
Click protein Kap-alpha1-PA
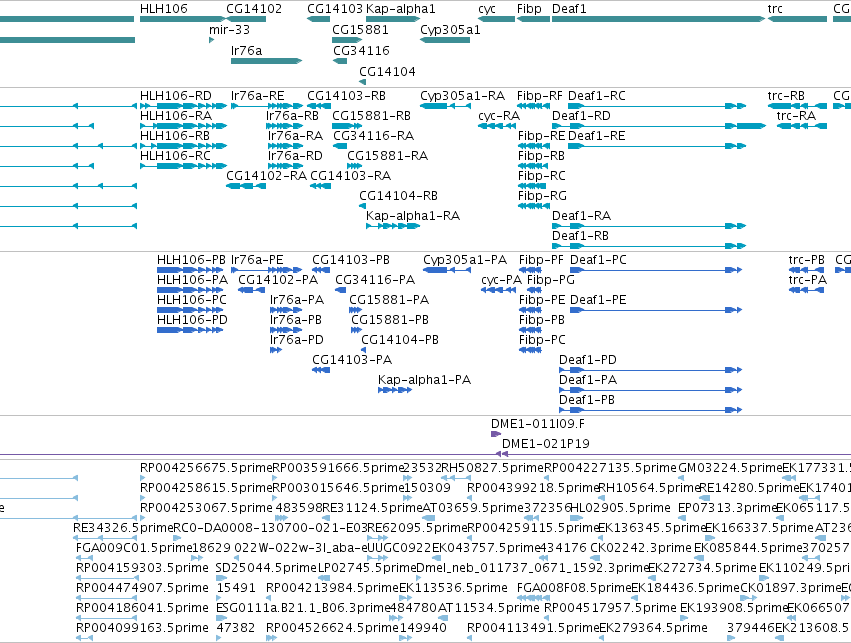coord(395,390)
